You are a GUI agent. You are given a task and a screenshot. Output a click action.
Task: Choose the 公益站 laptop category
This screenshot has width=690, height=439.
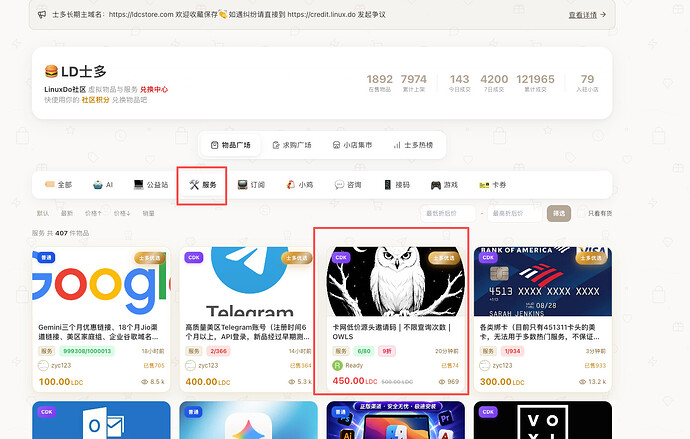click(151, 185)
